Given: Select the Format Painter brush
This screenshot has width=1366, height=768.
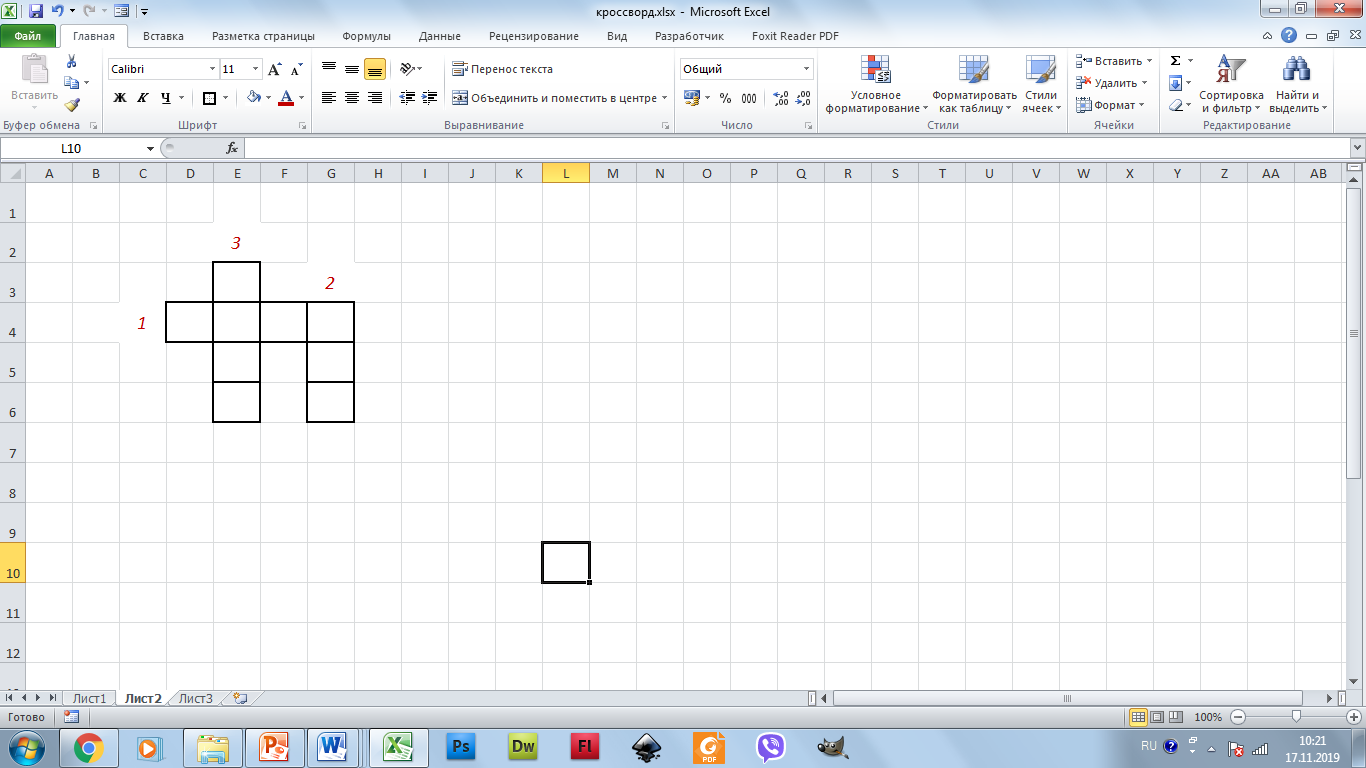Looking at the screenshot, I should point(72,104).
